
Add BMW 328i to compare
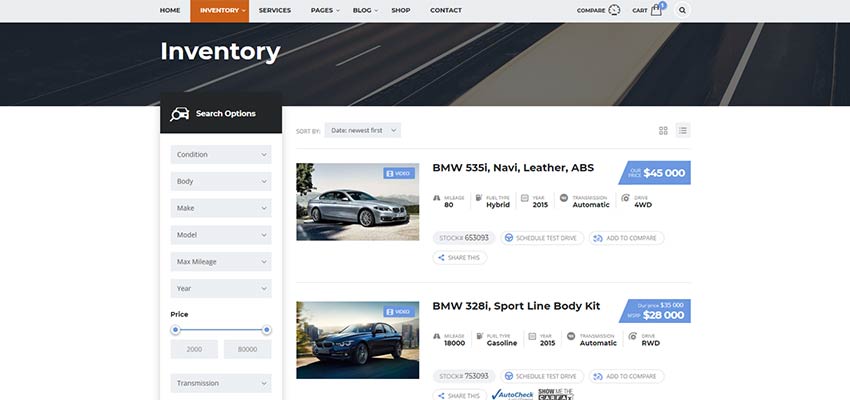[x=627, y=376]
